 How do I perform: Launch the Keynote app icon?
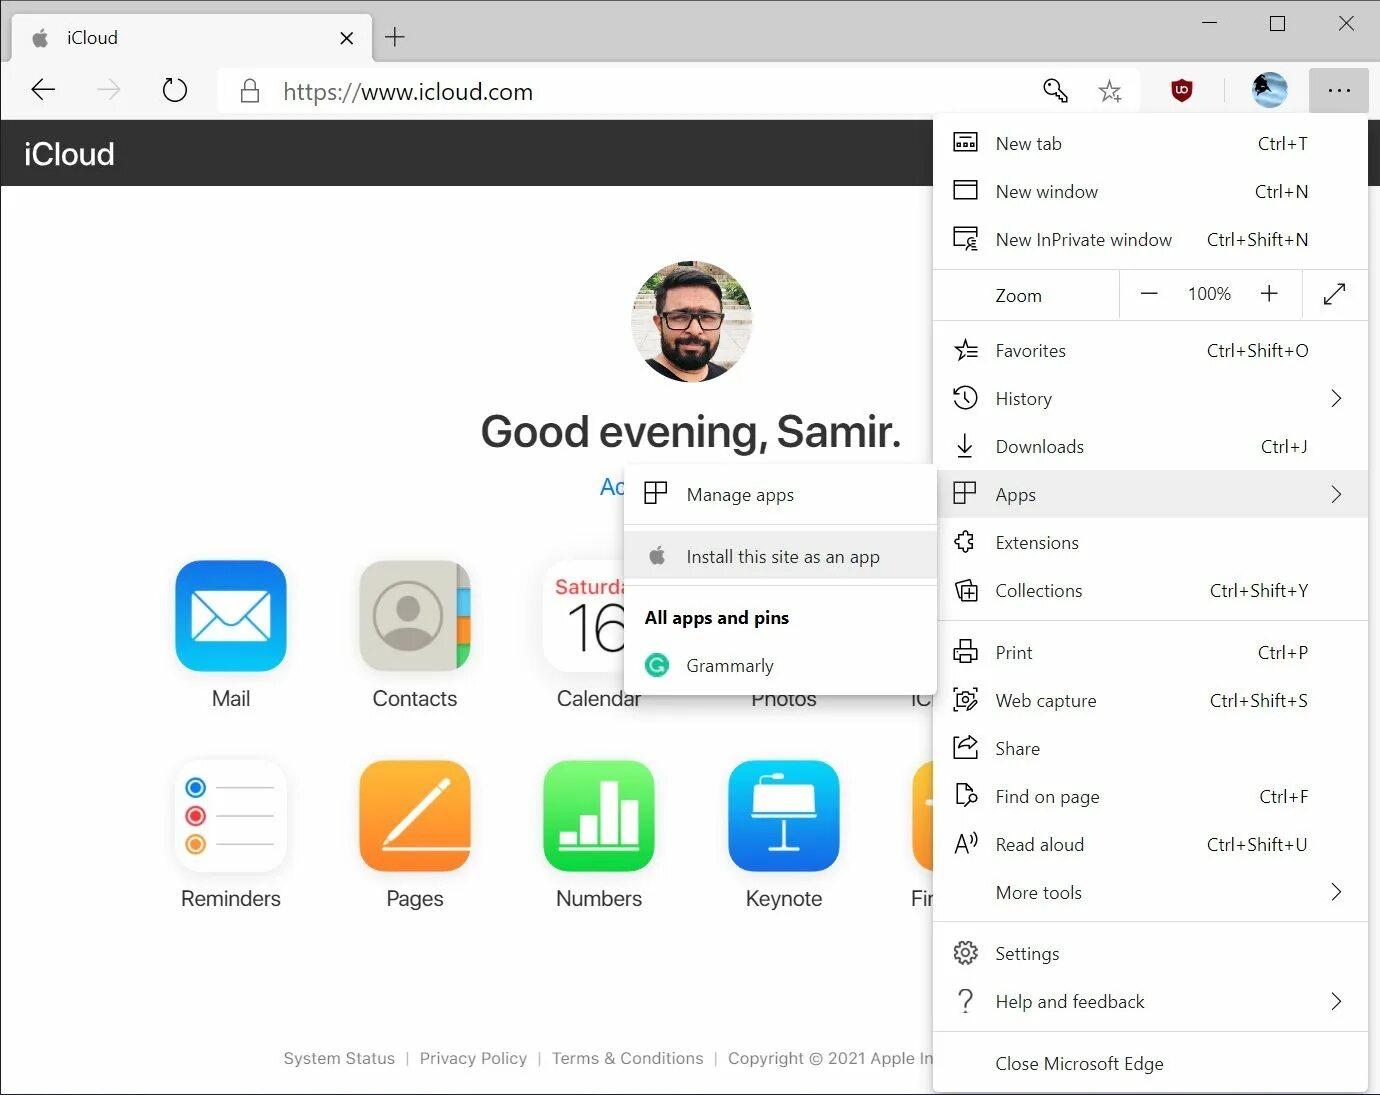coord(784,816)
